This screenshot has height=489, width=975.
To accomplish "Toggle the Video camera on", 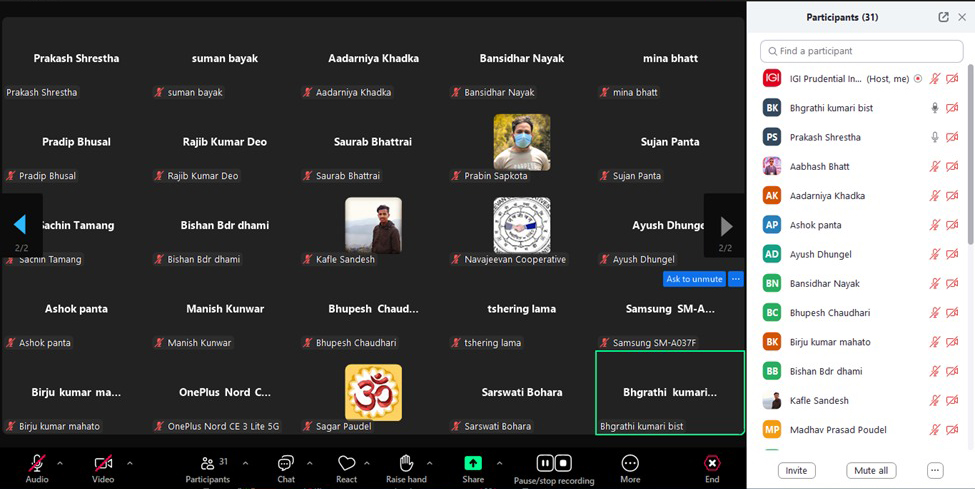I will pos(103,463).
